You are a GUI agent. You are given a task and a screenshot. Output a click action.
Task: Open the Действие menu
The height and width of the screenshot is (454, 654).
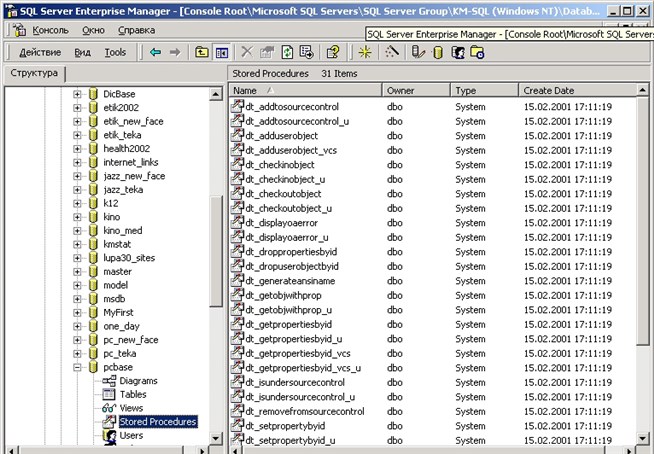tap(39, 52)
